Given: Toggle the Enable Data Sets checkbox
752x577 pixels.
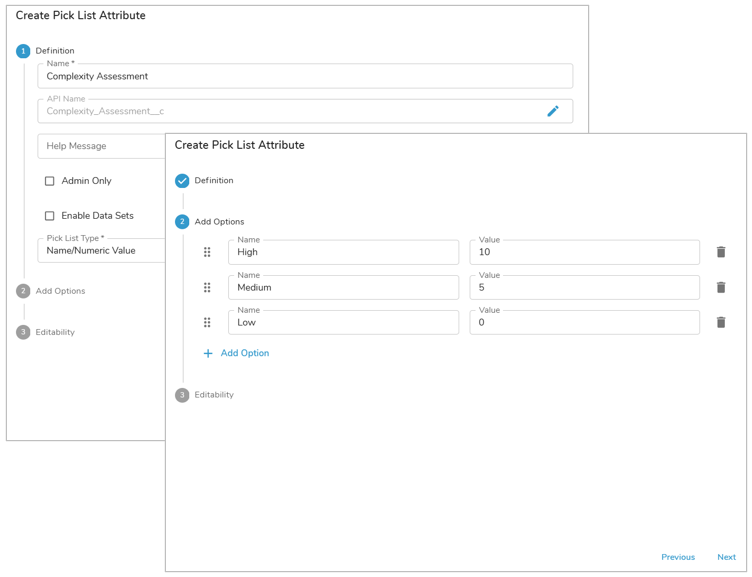Looking at the screenshot, I should 49,216.
